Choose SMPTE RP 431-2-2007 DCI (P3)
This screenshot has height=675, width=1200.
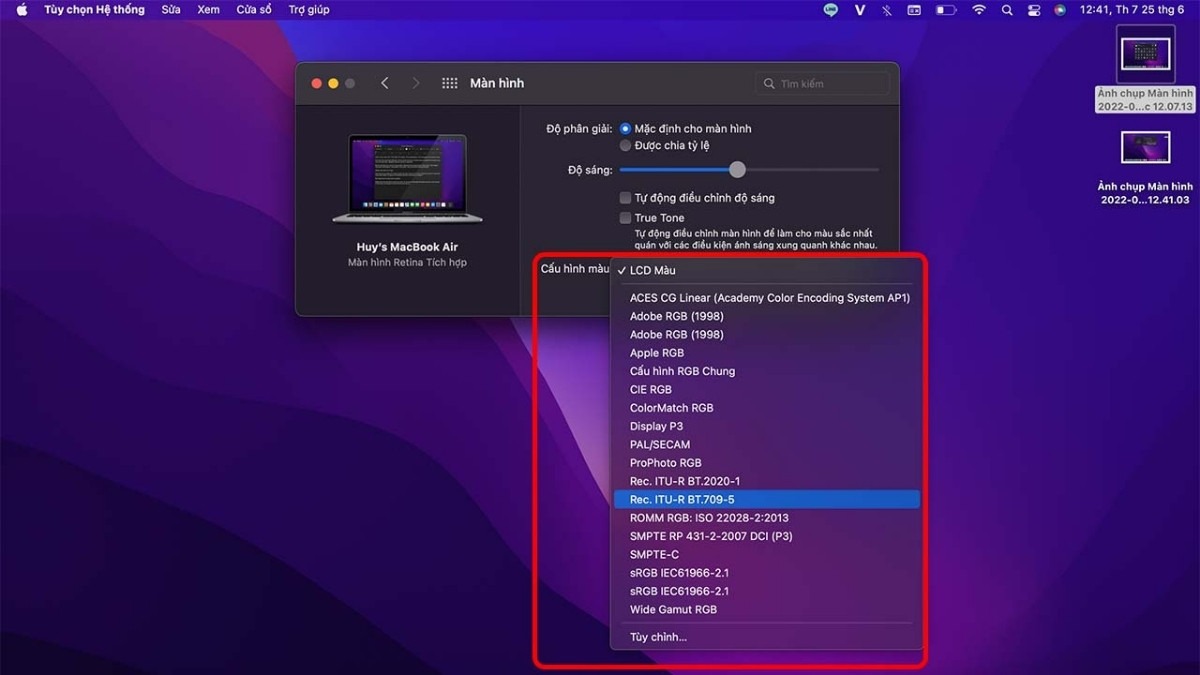767,536
